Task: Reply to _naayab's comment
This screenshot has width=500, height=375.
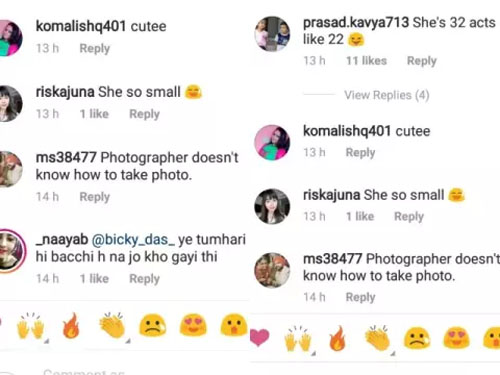Action: coord(144,279)
